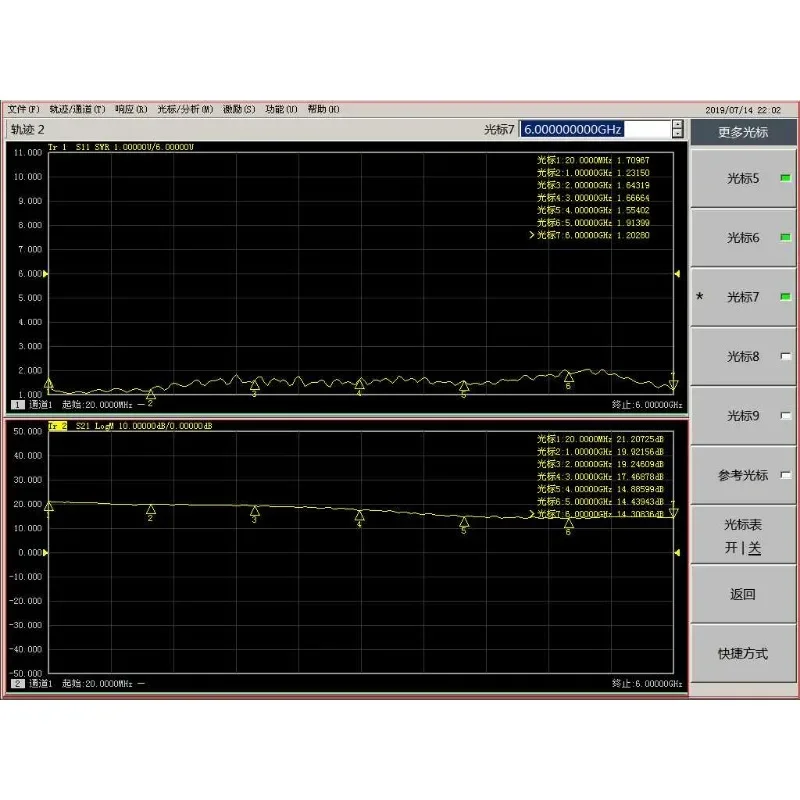Click marker 4 triangle on S11 trace
Viewport: 800px width, 800px height.
[359, 383]
